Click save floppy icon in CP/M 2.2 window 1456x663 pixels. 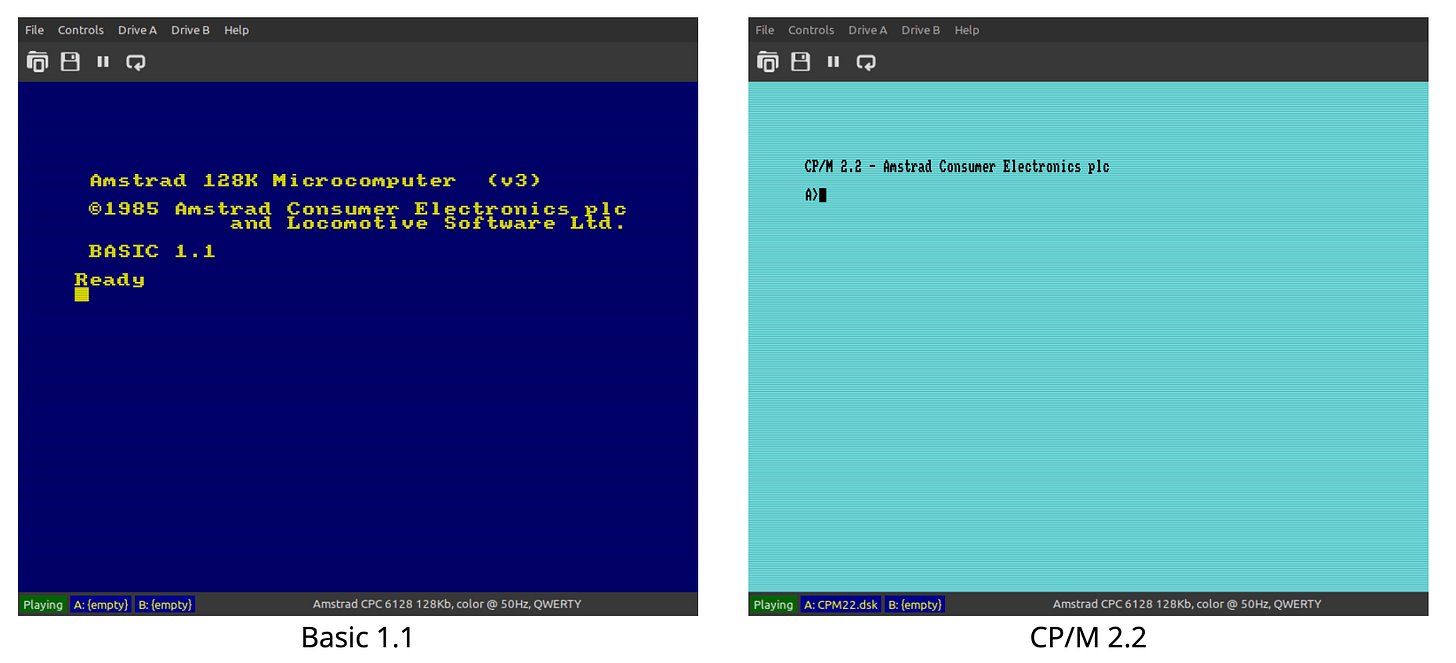coord(800,62)
